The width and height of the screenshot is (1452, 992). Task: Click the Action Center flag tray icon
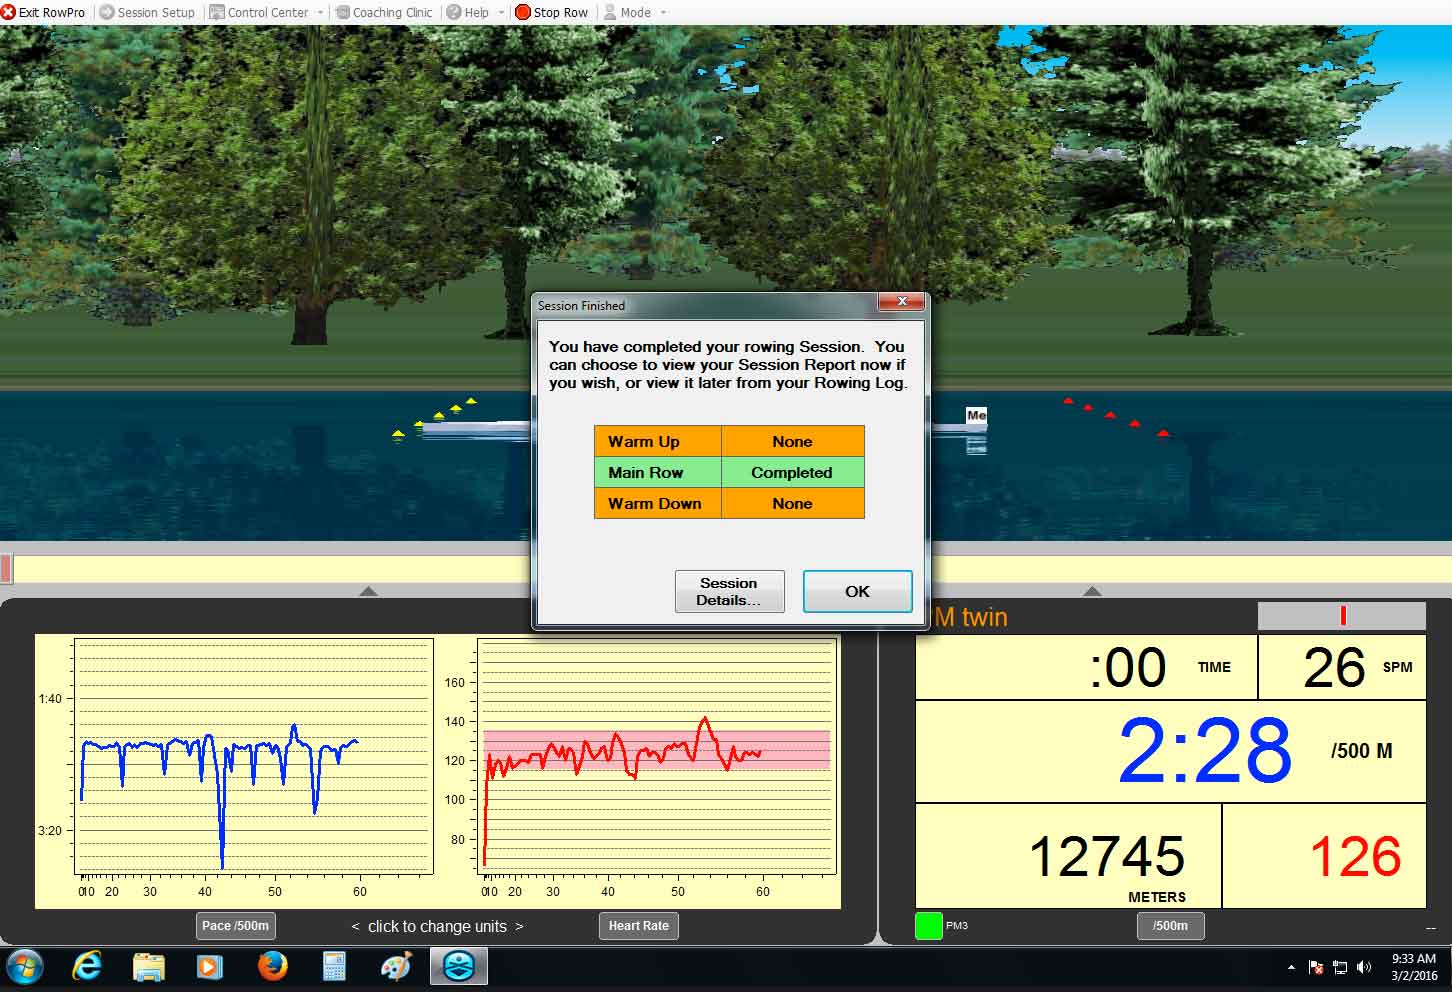1316,967
